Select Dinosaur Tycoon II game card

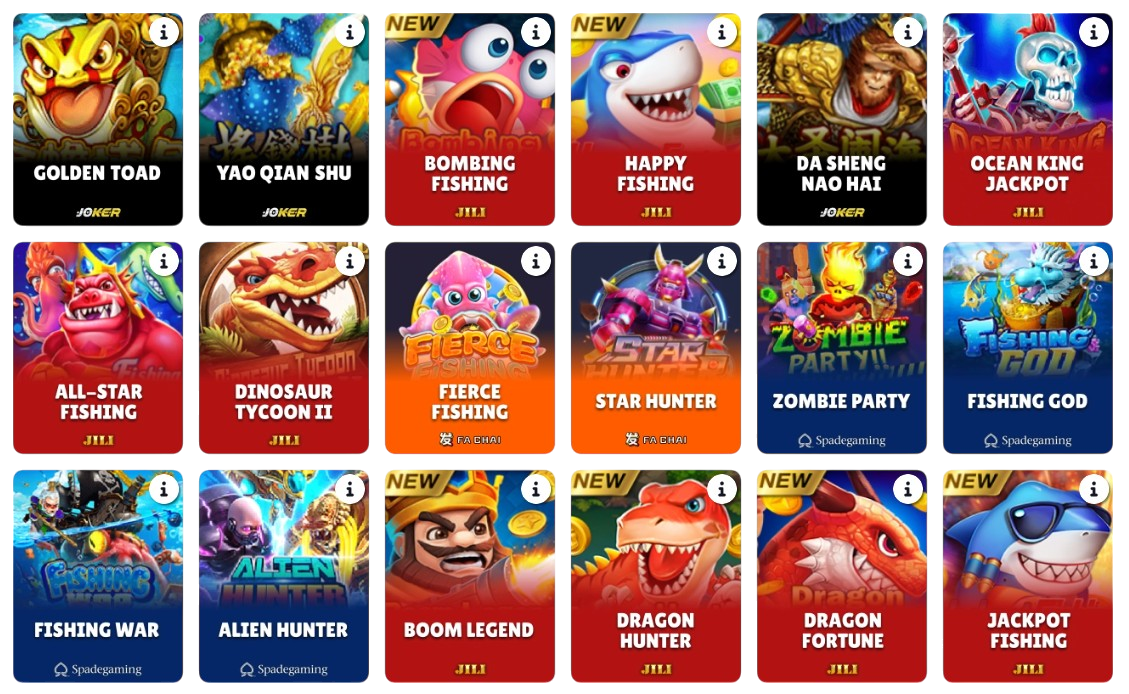tap(284, 348)
